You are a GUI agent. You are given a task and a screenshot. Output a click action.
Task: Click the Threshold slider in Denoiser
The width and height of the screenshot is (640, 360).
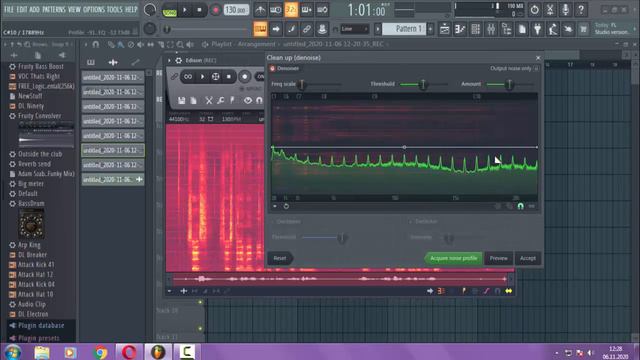pyautogui.click(x=423, y=84)
